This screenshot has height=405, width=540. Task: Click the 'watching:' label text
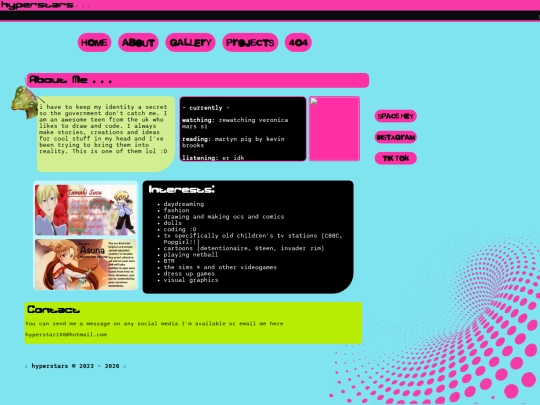pos(198,120)
